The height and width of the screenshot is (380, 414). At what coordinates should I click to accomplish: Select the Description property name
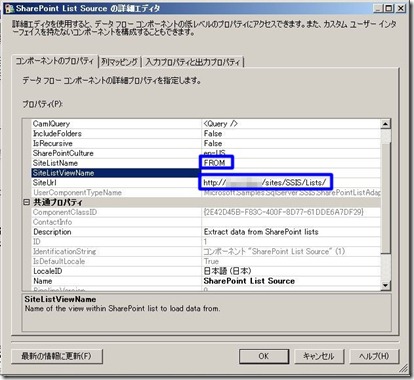(x=52, y=232)
